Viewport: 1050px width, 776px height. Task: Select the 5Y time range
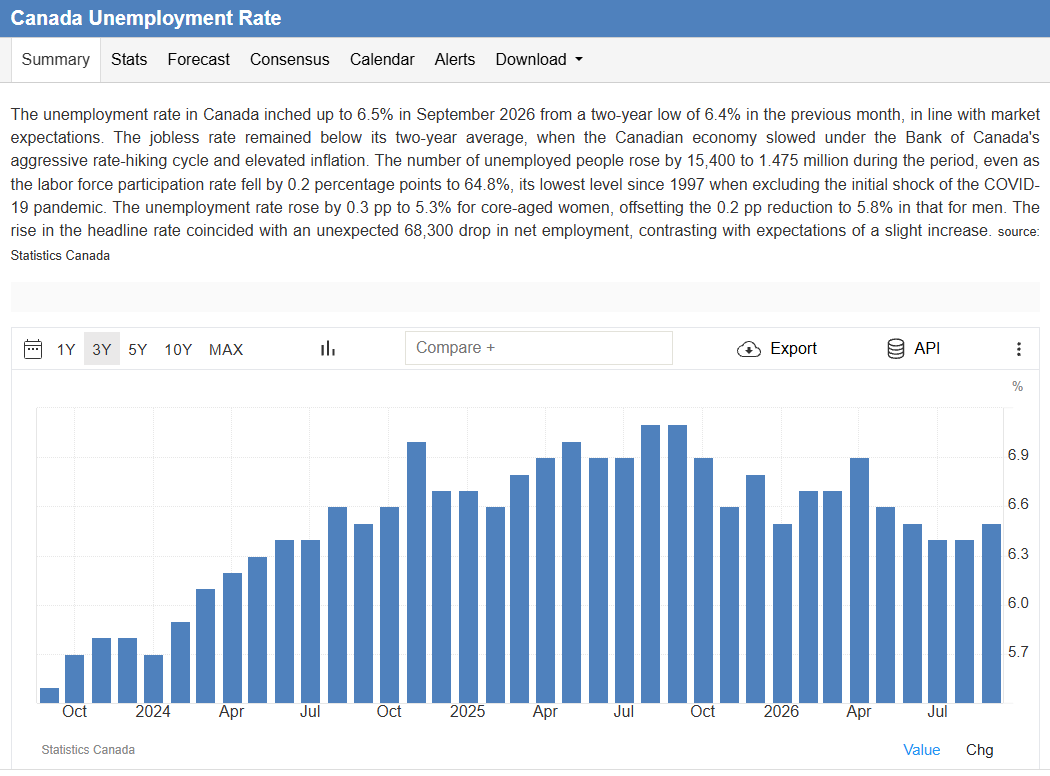[x=137, y=350]
